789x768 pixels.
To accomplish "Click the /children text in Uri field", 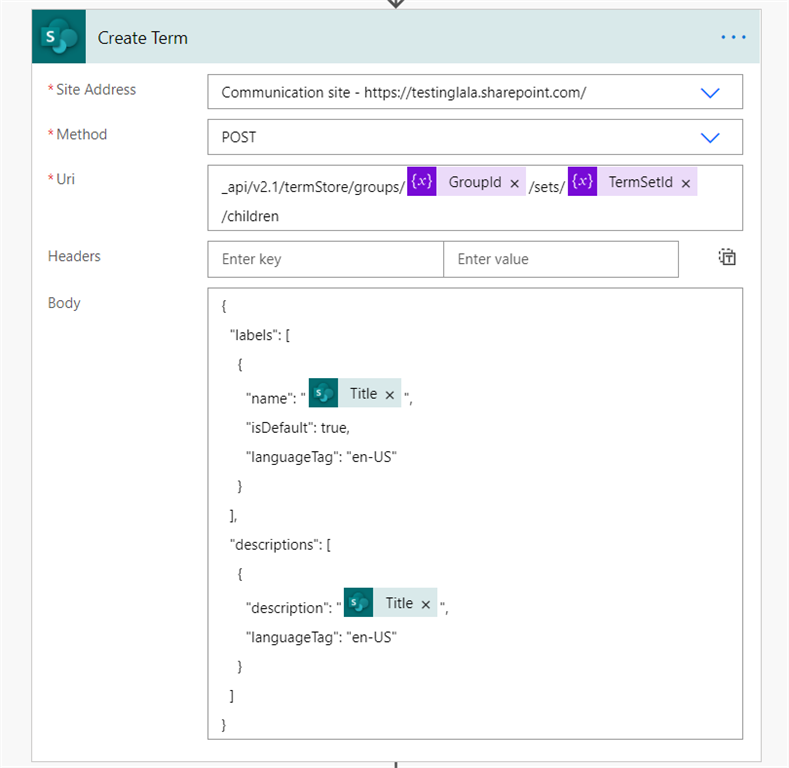I will 250,216.
